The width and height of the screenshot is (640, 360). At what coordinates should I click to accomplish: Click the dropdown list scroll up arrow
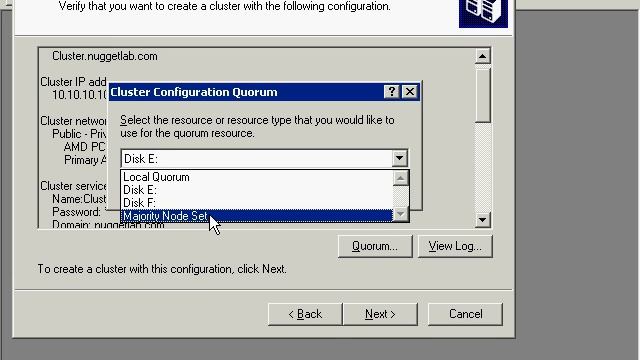[400, 178]
